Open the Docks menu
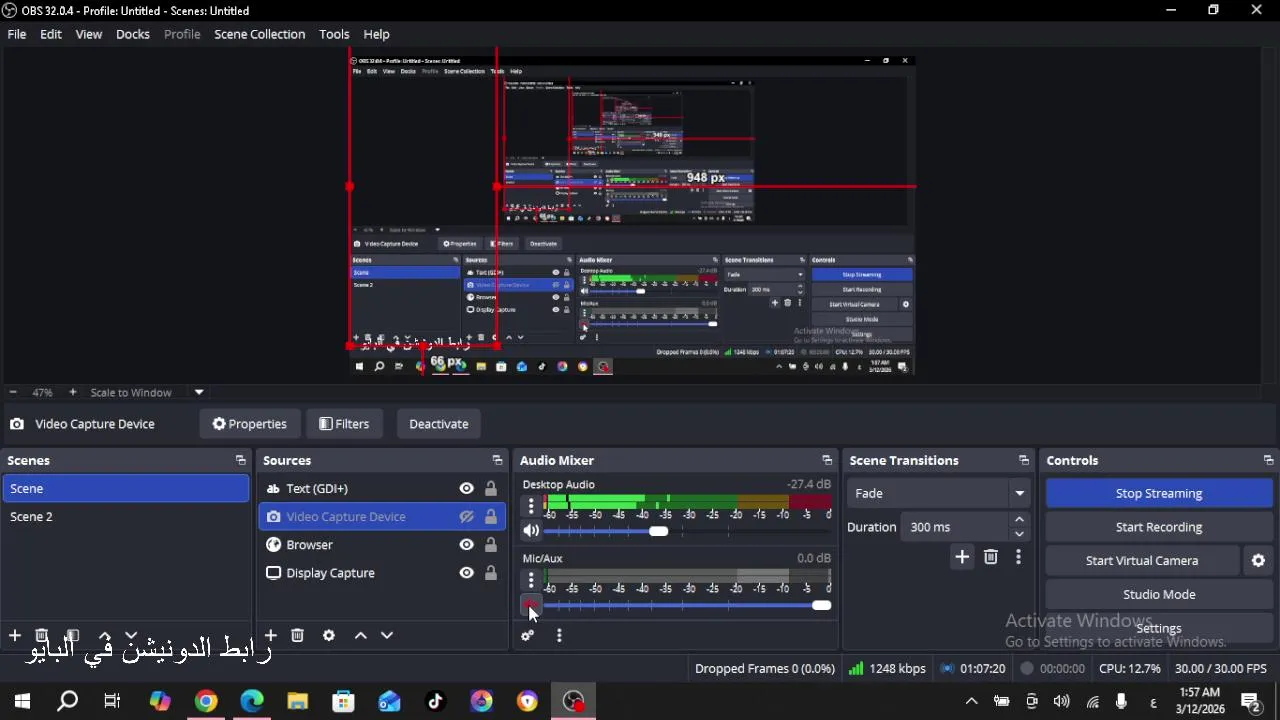Screen dimensions: 1280x720 (133, 34)
